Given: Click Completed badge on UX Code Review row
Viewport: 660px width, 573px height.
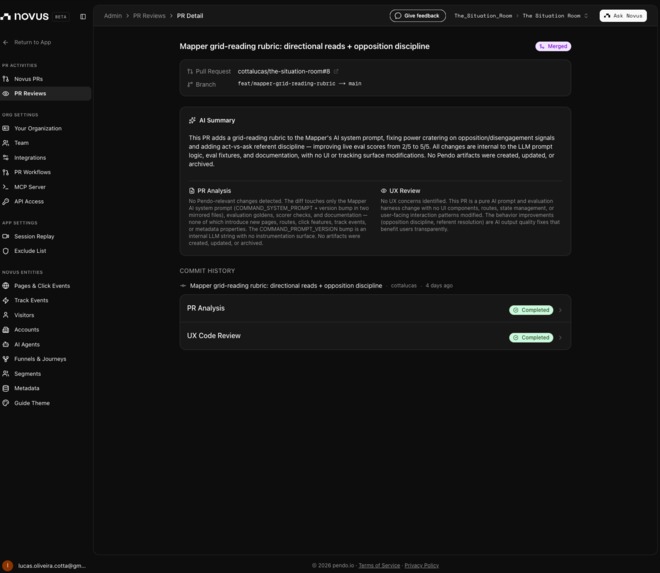Looking at the screenshot, I should (531, 338).
